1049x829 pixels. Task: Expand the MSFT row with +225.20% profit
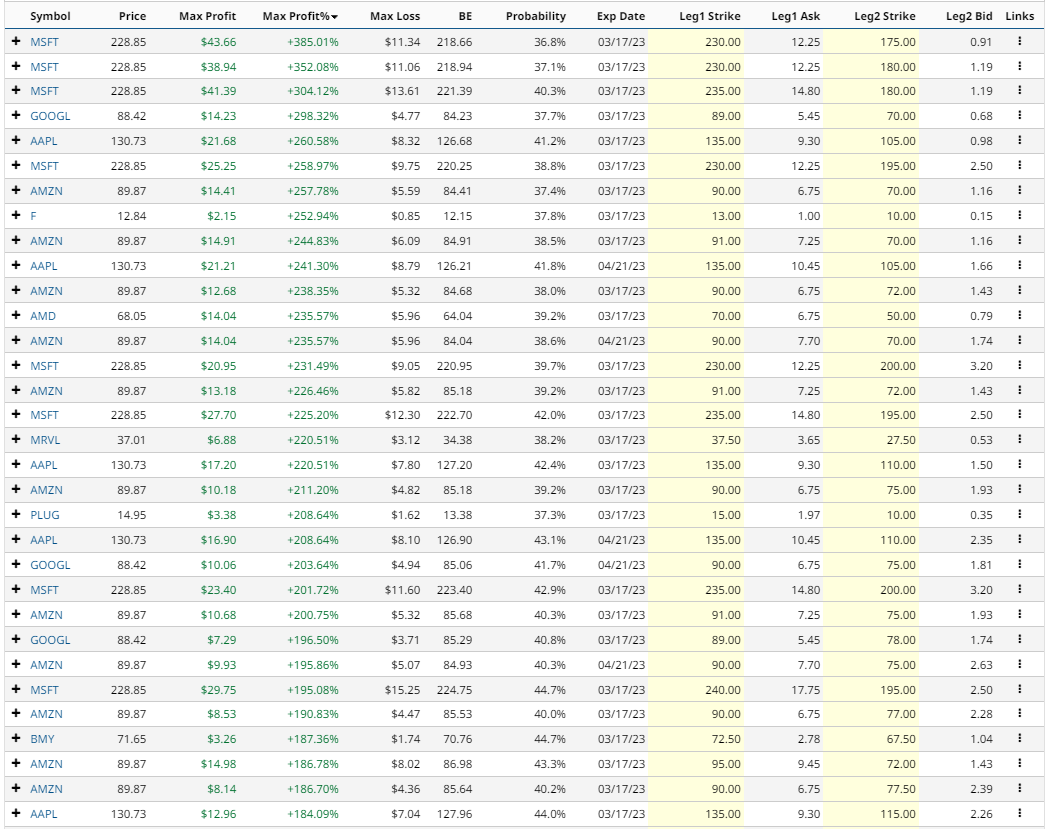tap(16, 415)
